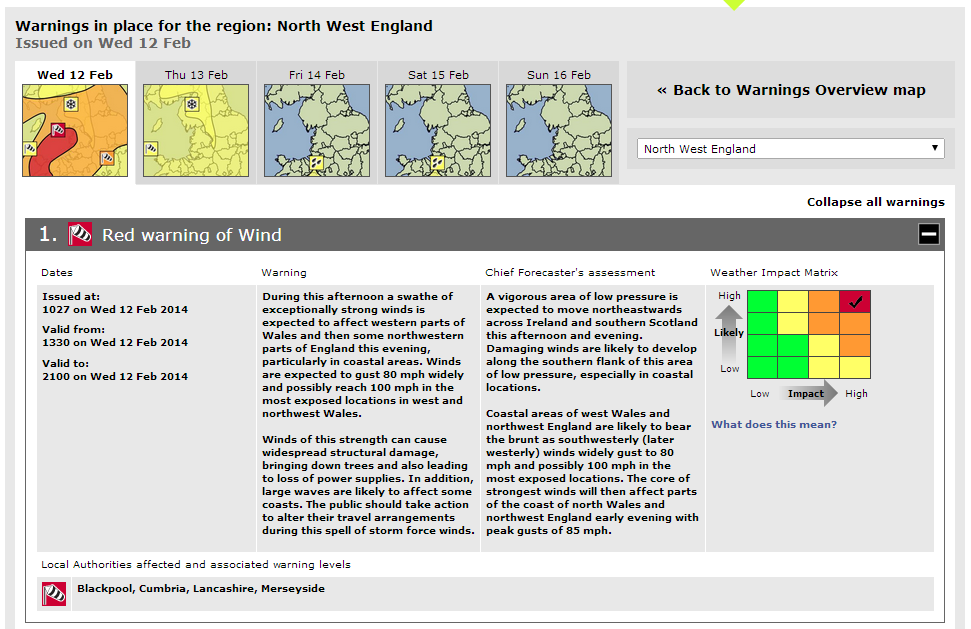The image size is (971, 629).
Task: Click the red wind sock icon in the warning header
Action: 80,235
